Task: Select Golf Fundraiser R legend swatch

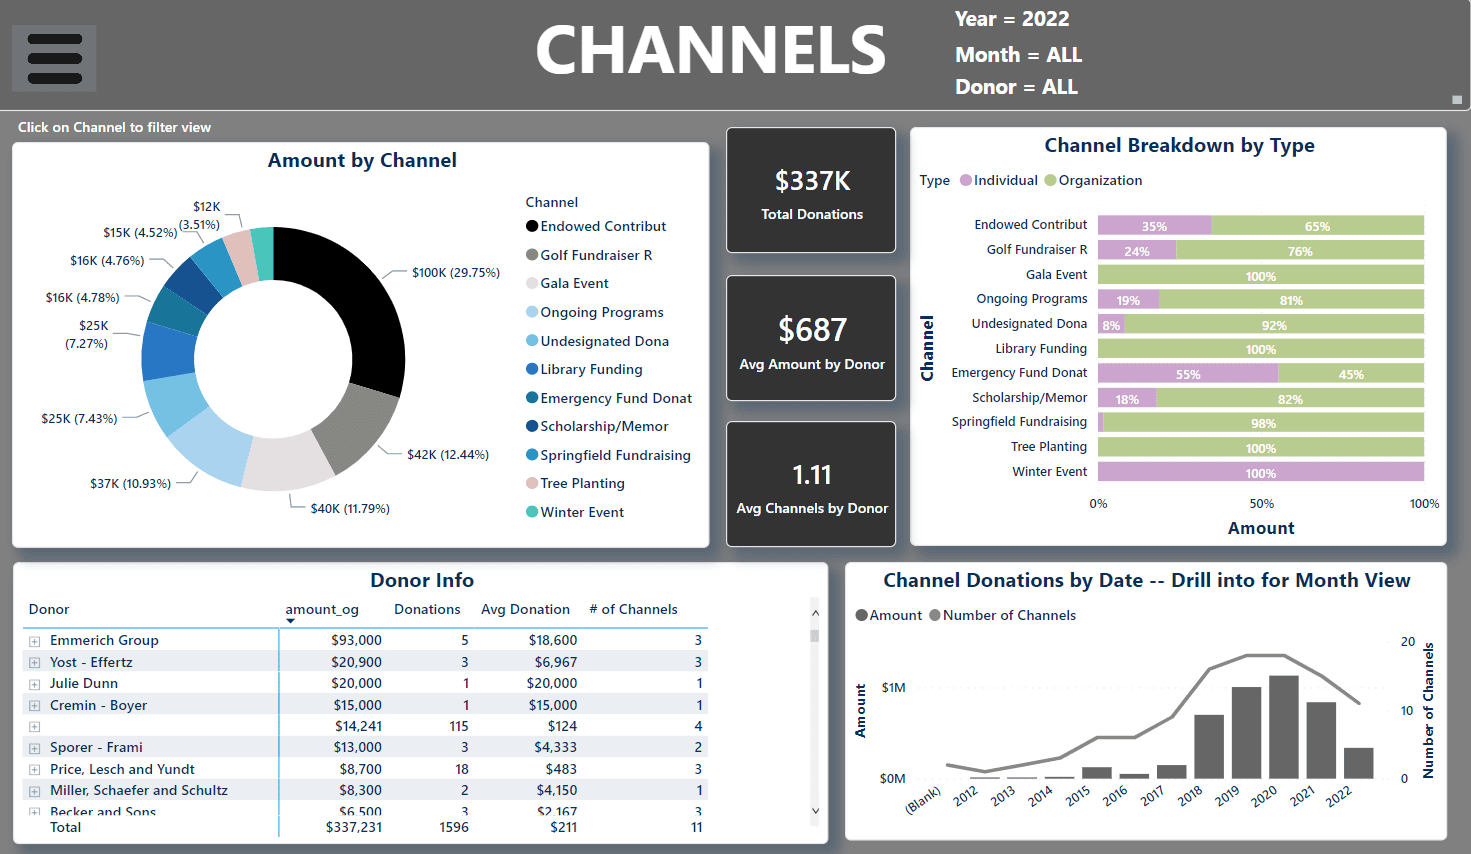Action: click(x=532, y=255)
